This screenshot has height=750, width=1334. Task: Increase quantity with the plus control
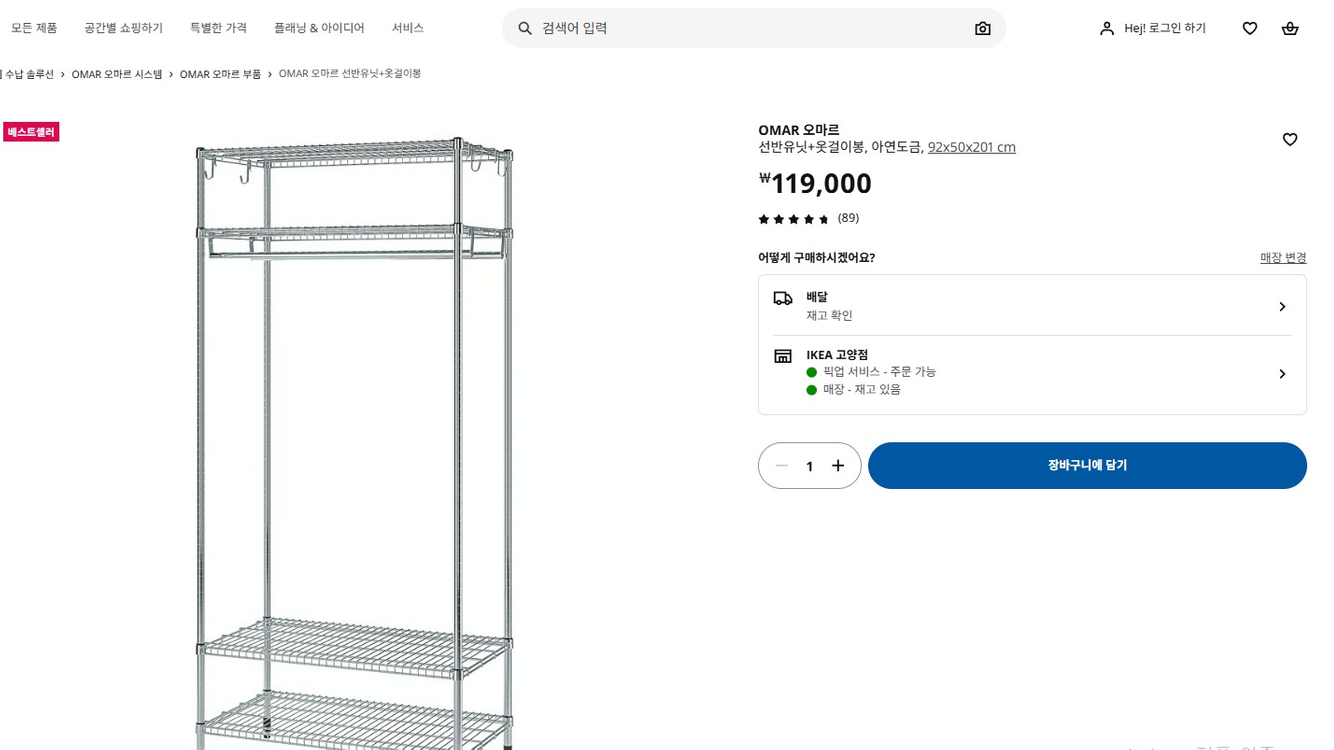tap(838, 465)
